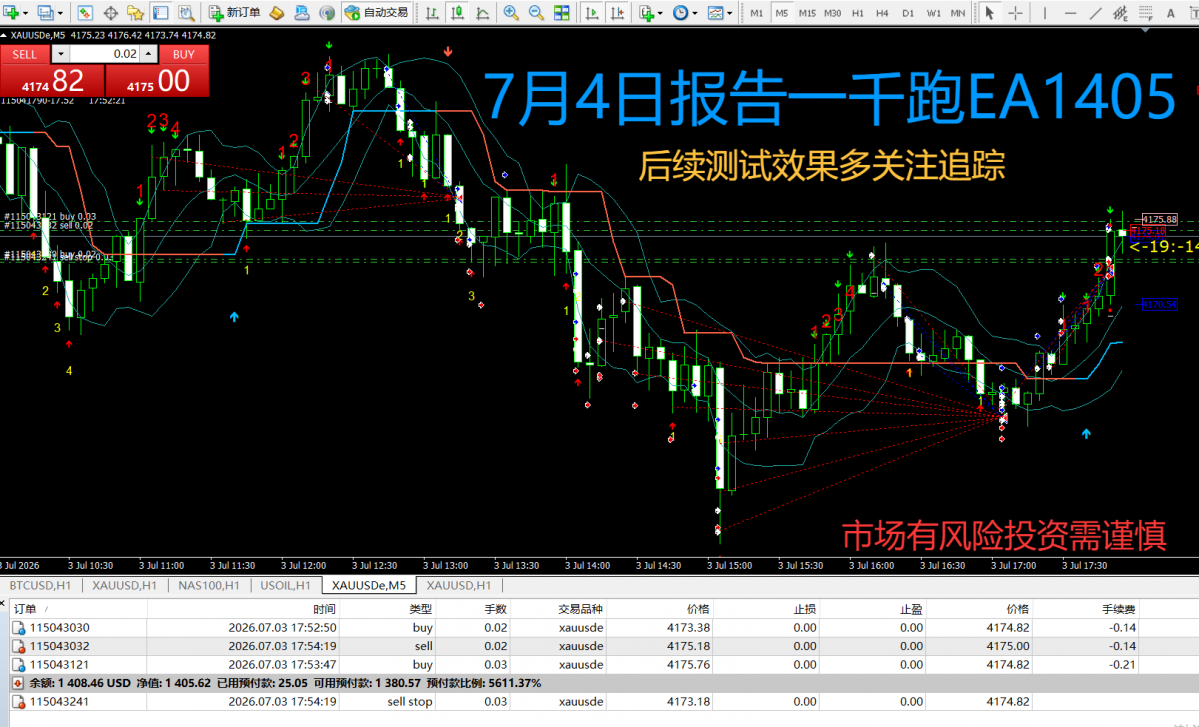Sort orders by 类型 column header
1199x727 pixels.
386,609
